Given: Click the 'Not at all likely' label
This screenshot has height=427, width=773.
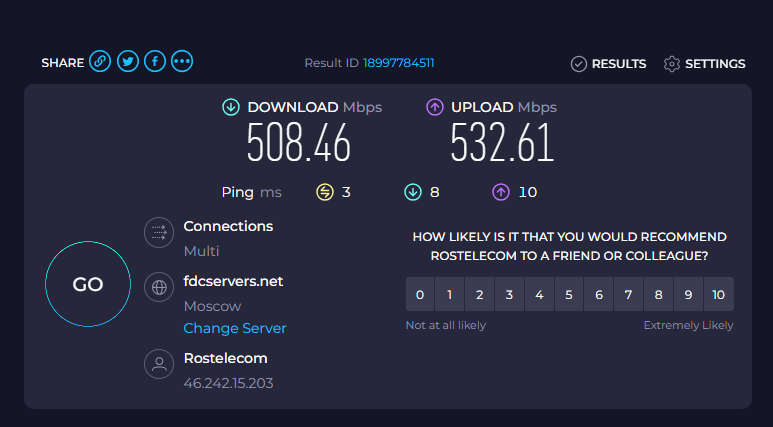Looking at the screenshot, I should point(446,325).
